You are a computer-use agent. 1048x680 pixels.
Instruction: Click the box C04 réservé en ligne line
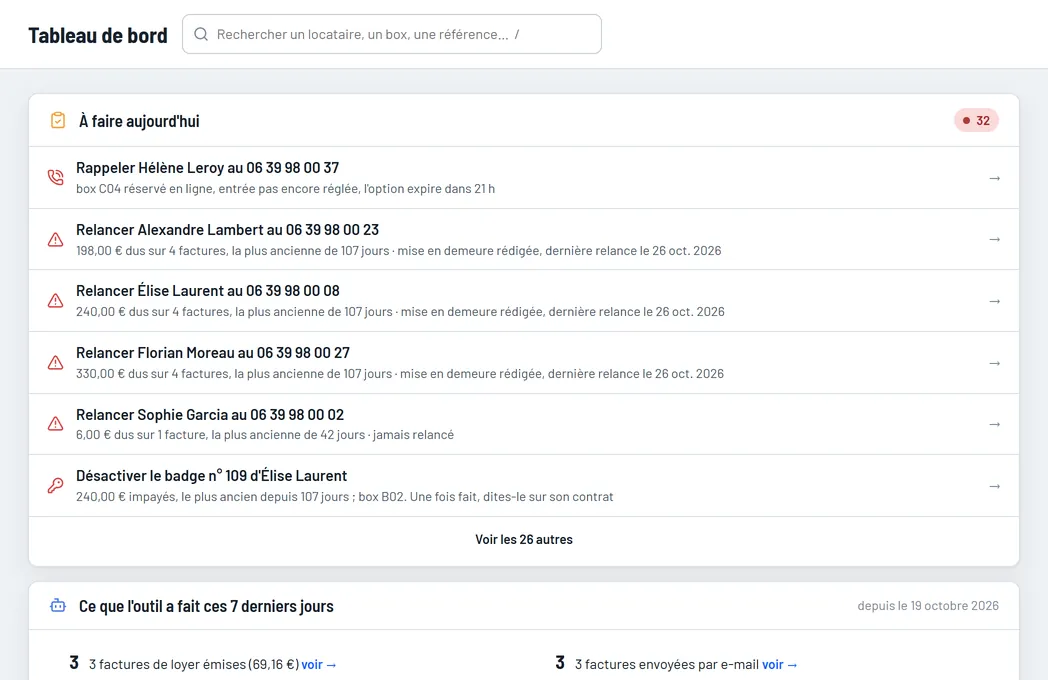[285, 189]
